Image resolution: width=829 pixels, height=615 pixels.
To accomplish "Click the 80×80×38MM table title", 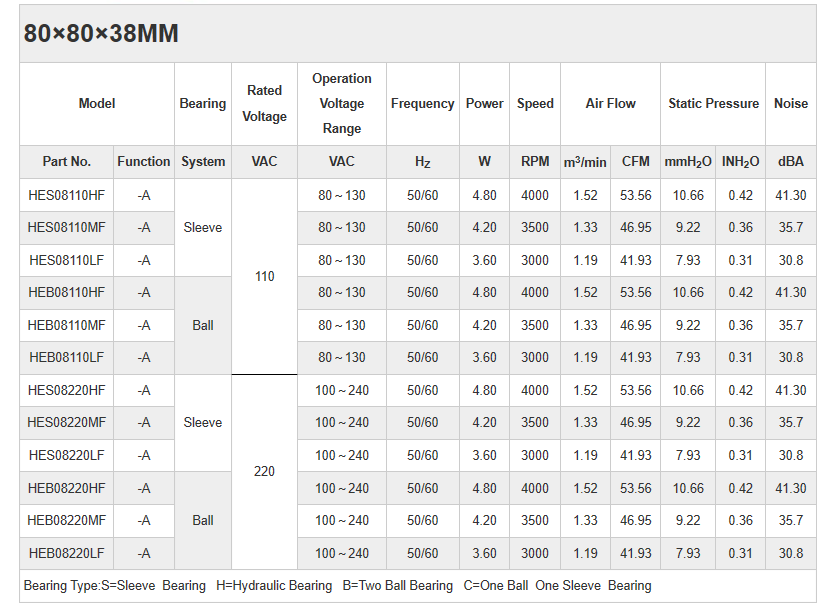I will [x=101, y=34].
